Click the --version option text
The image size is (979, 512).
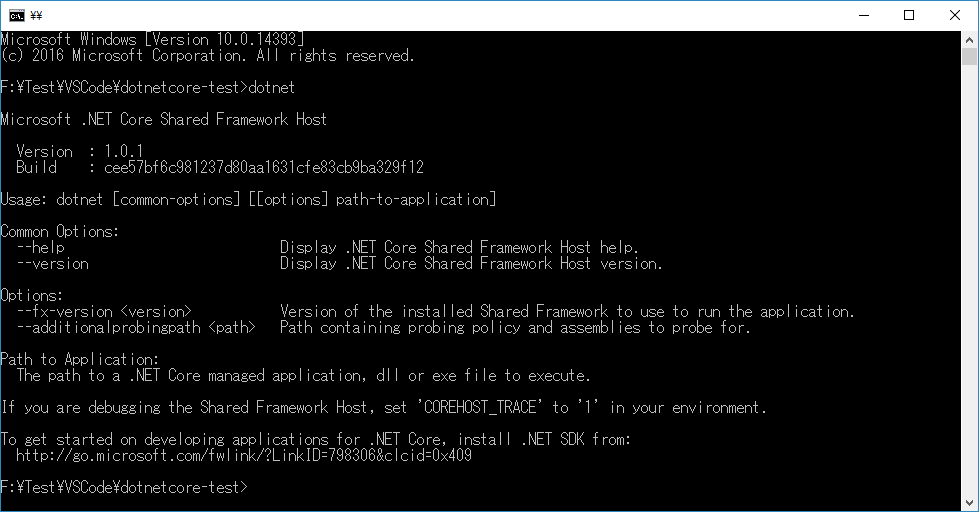[x=52, y=263]
